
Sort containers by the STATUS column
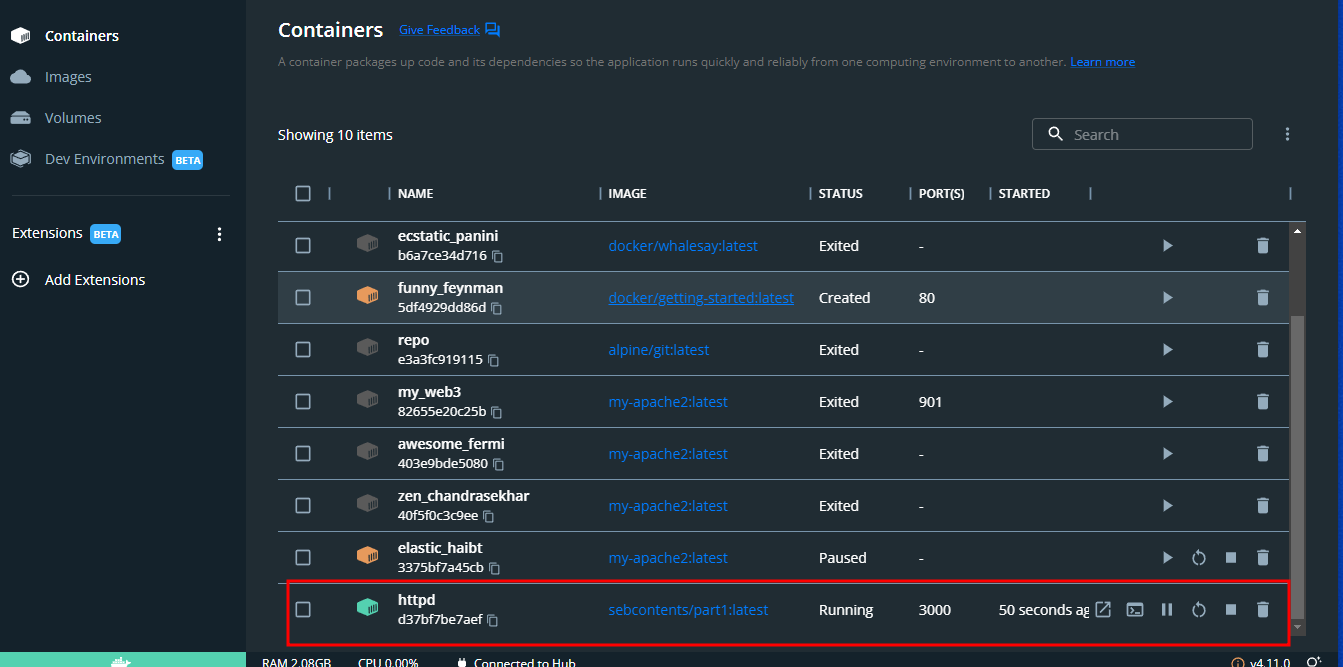(x=840, y=193)
